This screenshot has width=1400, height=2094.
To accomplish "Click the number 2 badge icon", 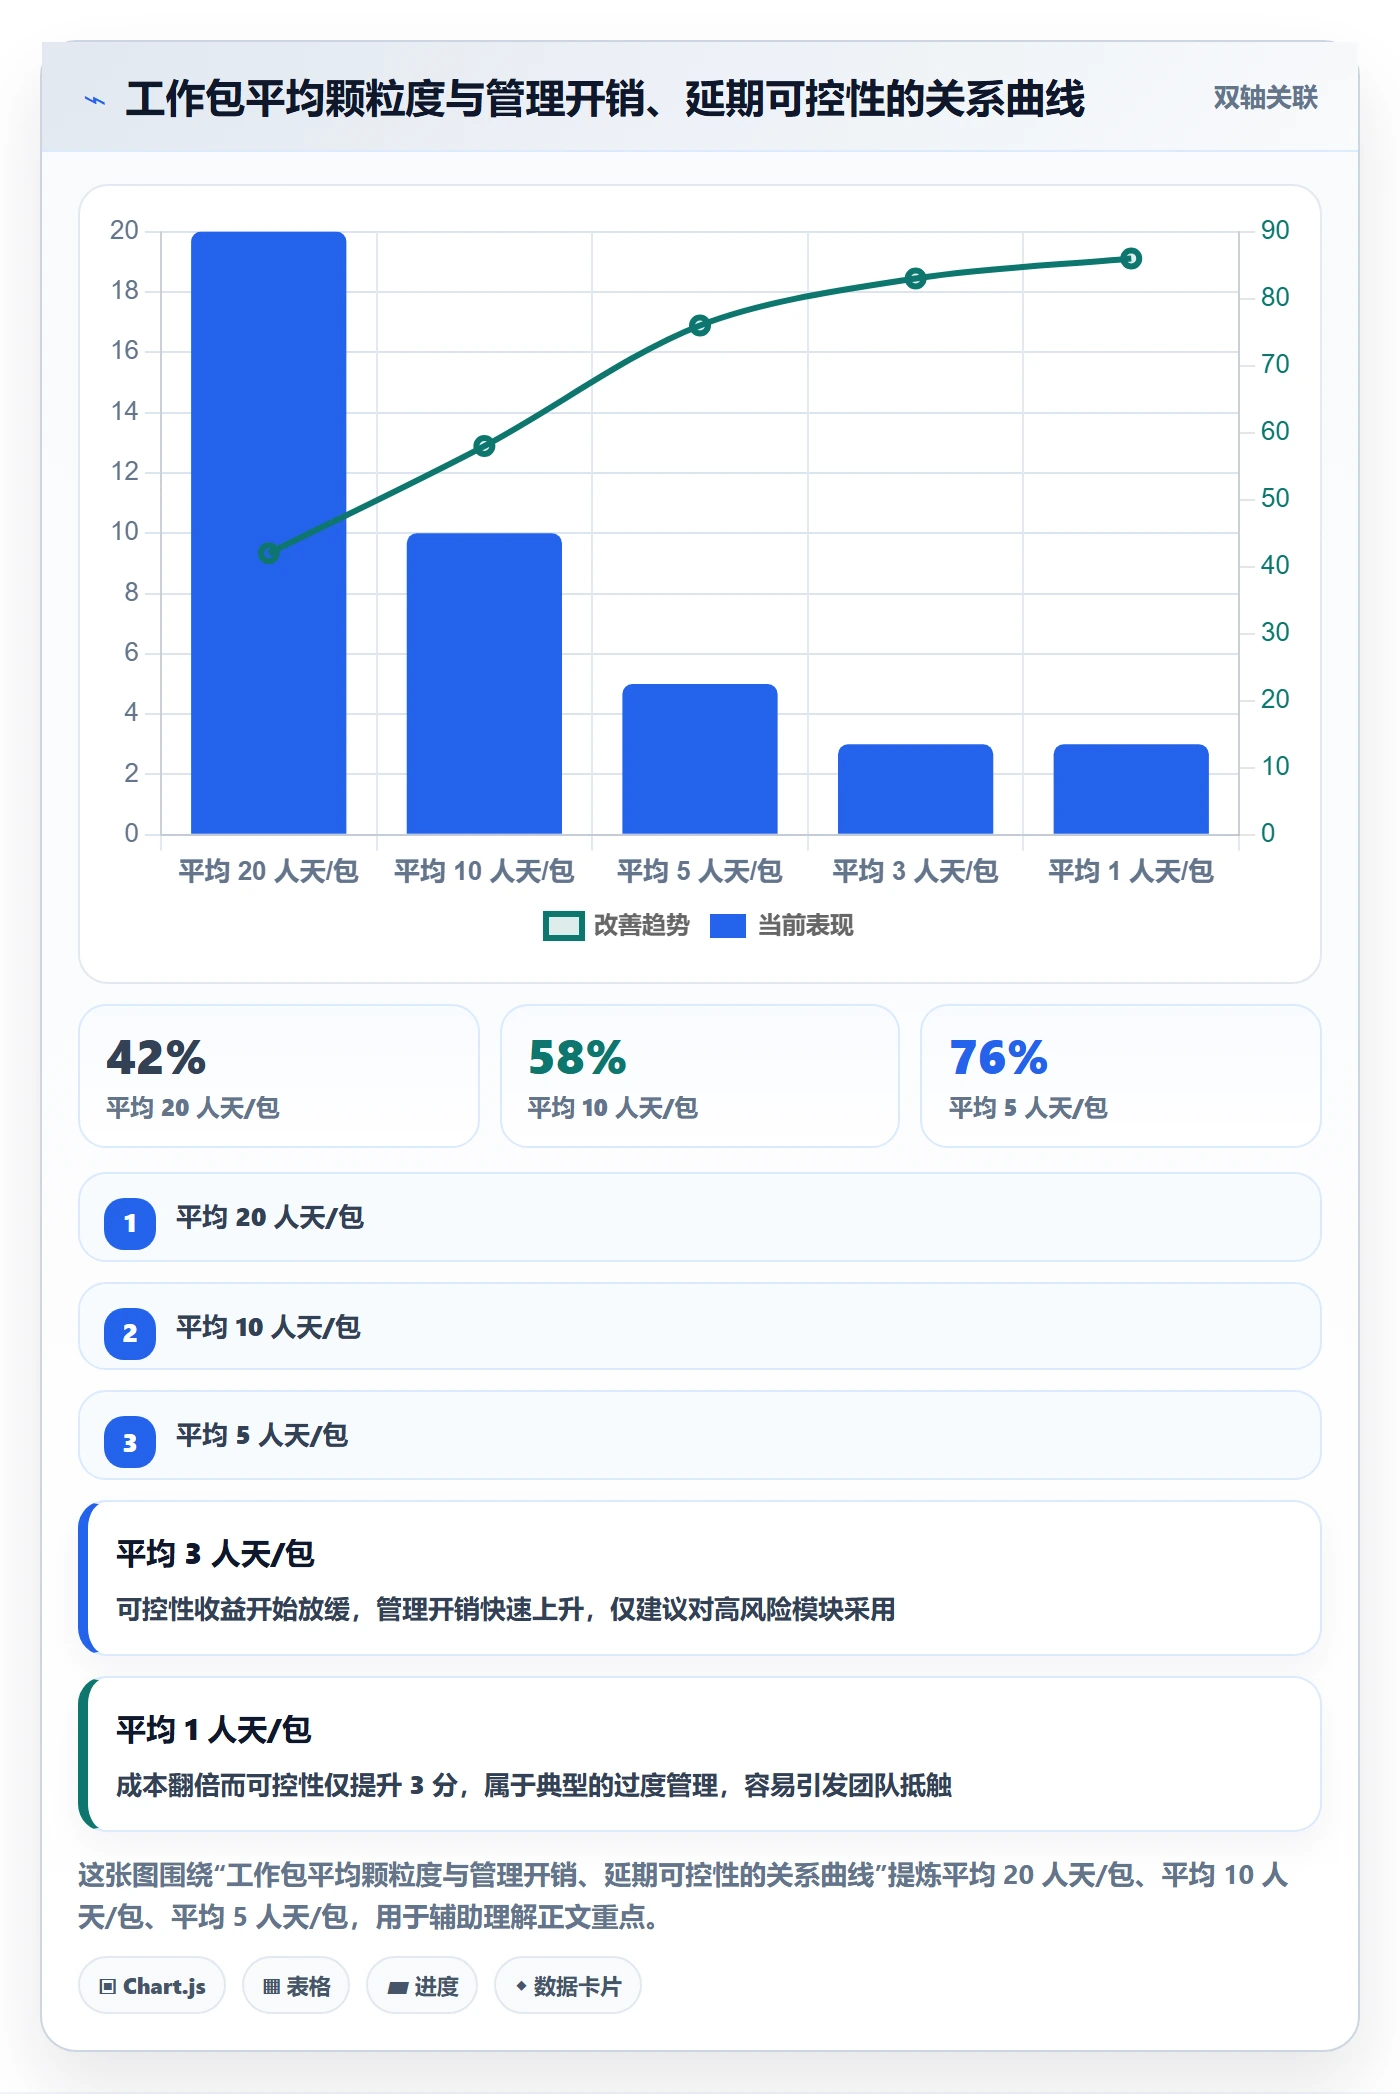I will 130,1333.
